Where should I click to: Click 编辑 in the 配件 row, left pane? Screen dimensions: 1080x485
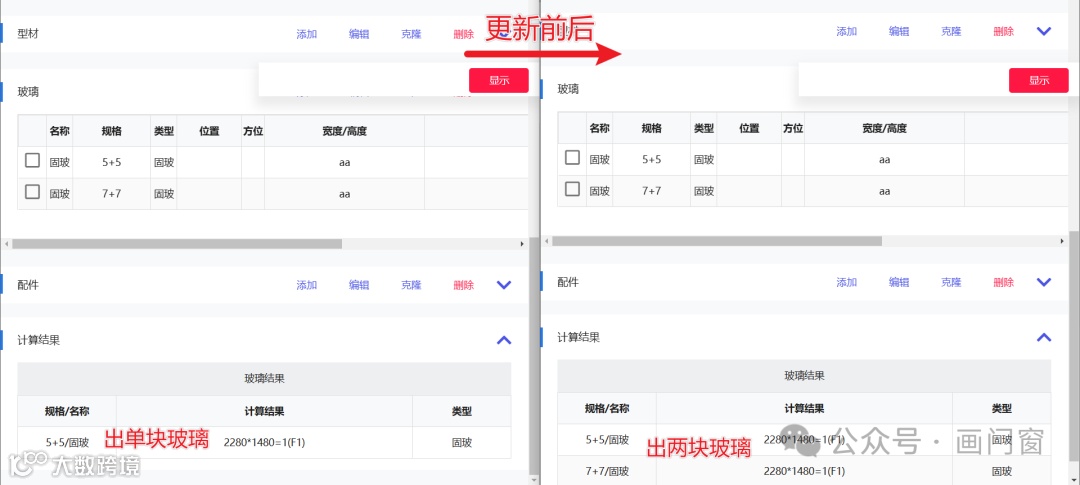[359, 285]
